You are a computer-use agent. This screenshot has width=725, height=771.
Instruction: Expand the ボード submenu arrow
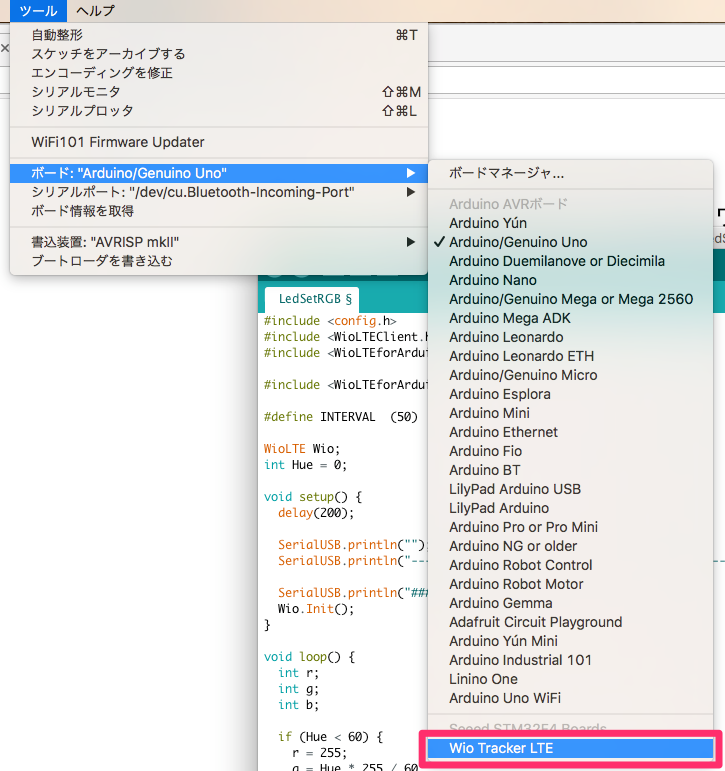coord(410,173)
